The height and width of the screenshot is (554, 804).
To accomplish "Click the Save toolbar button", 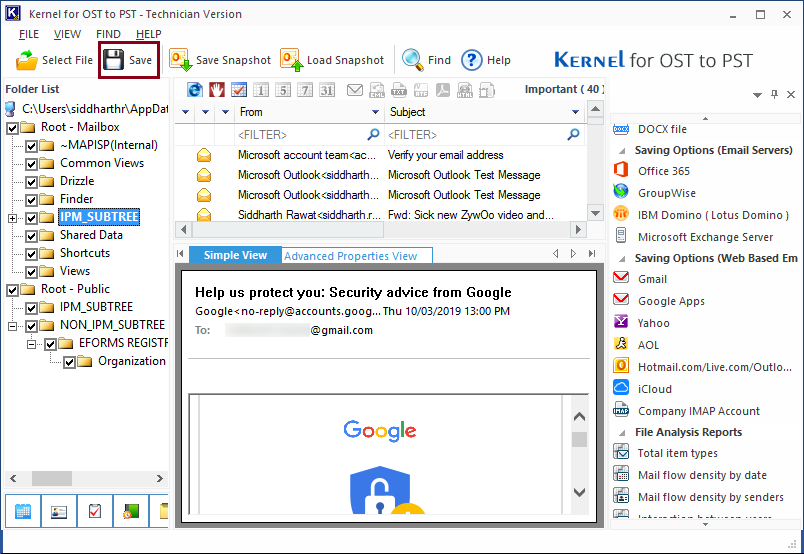I will pyautogui.click(x=128, y=60).
